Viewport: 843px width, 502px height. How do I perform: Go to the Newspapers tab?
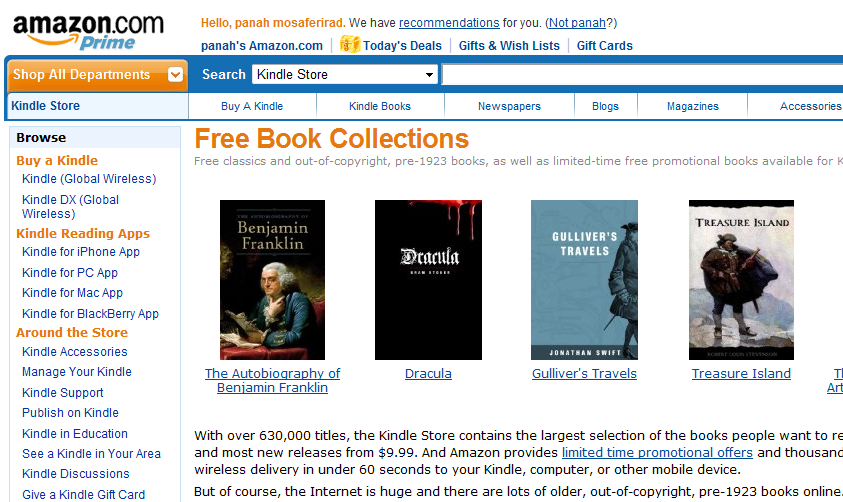(x=509, y=106)
